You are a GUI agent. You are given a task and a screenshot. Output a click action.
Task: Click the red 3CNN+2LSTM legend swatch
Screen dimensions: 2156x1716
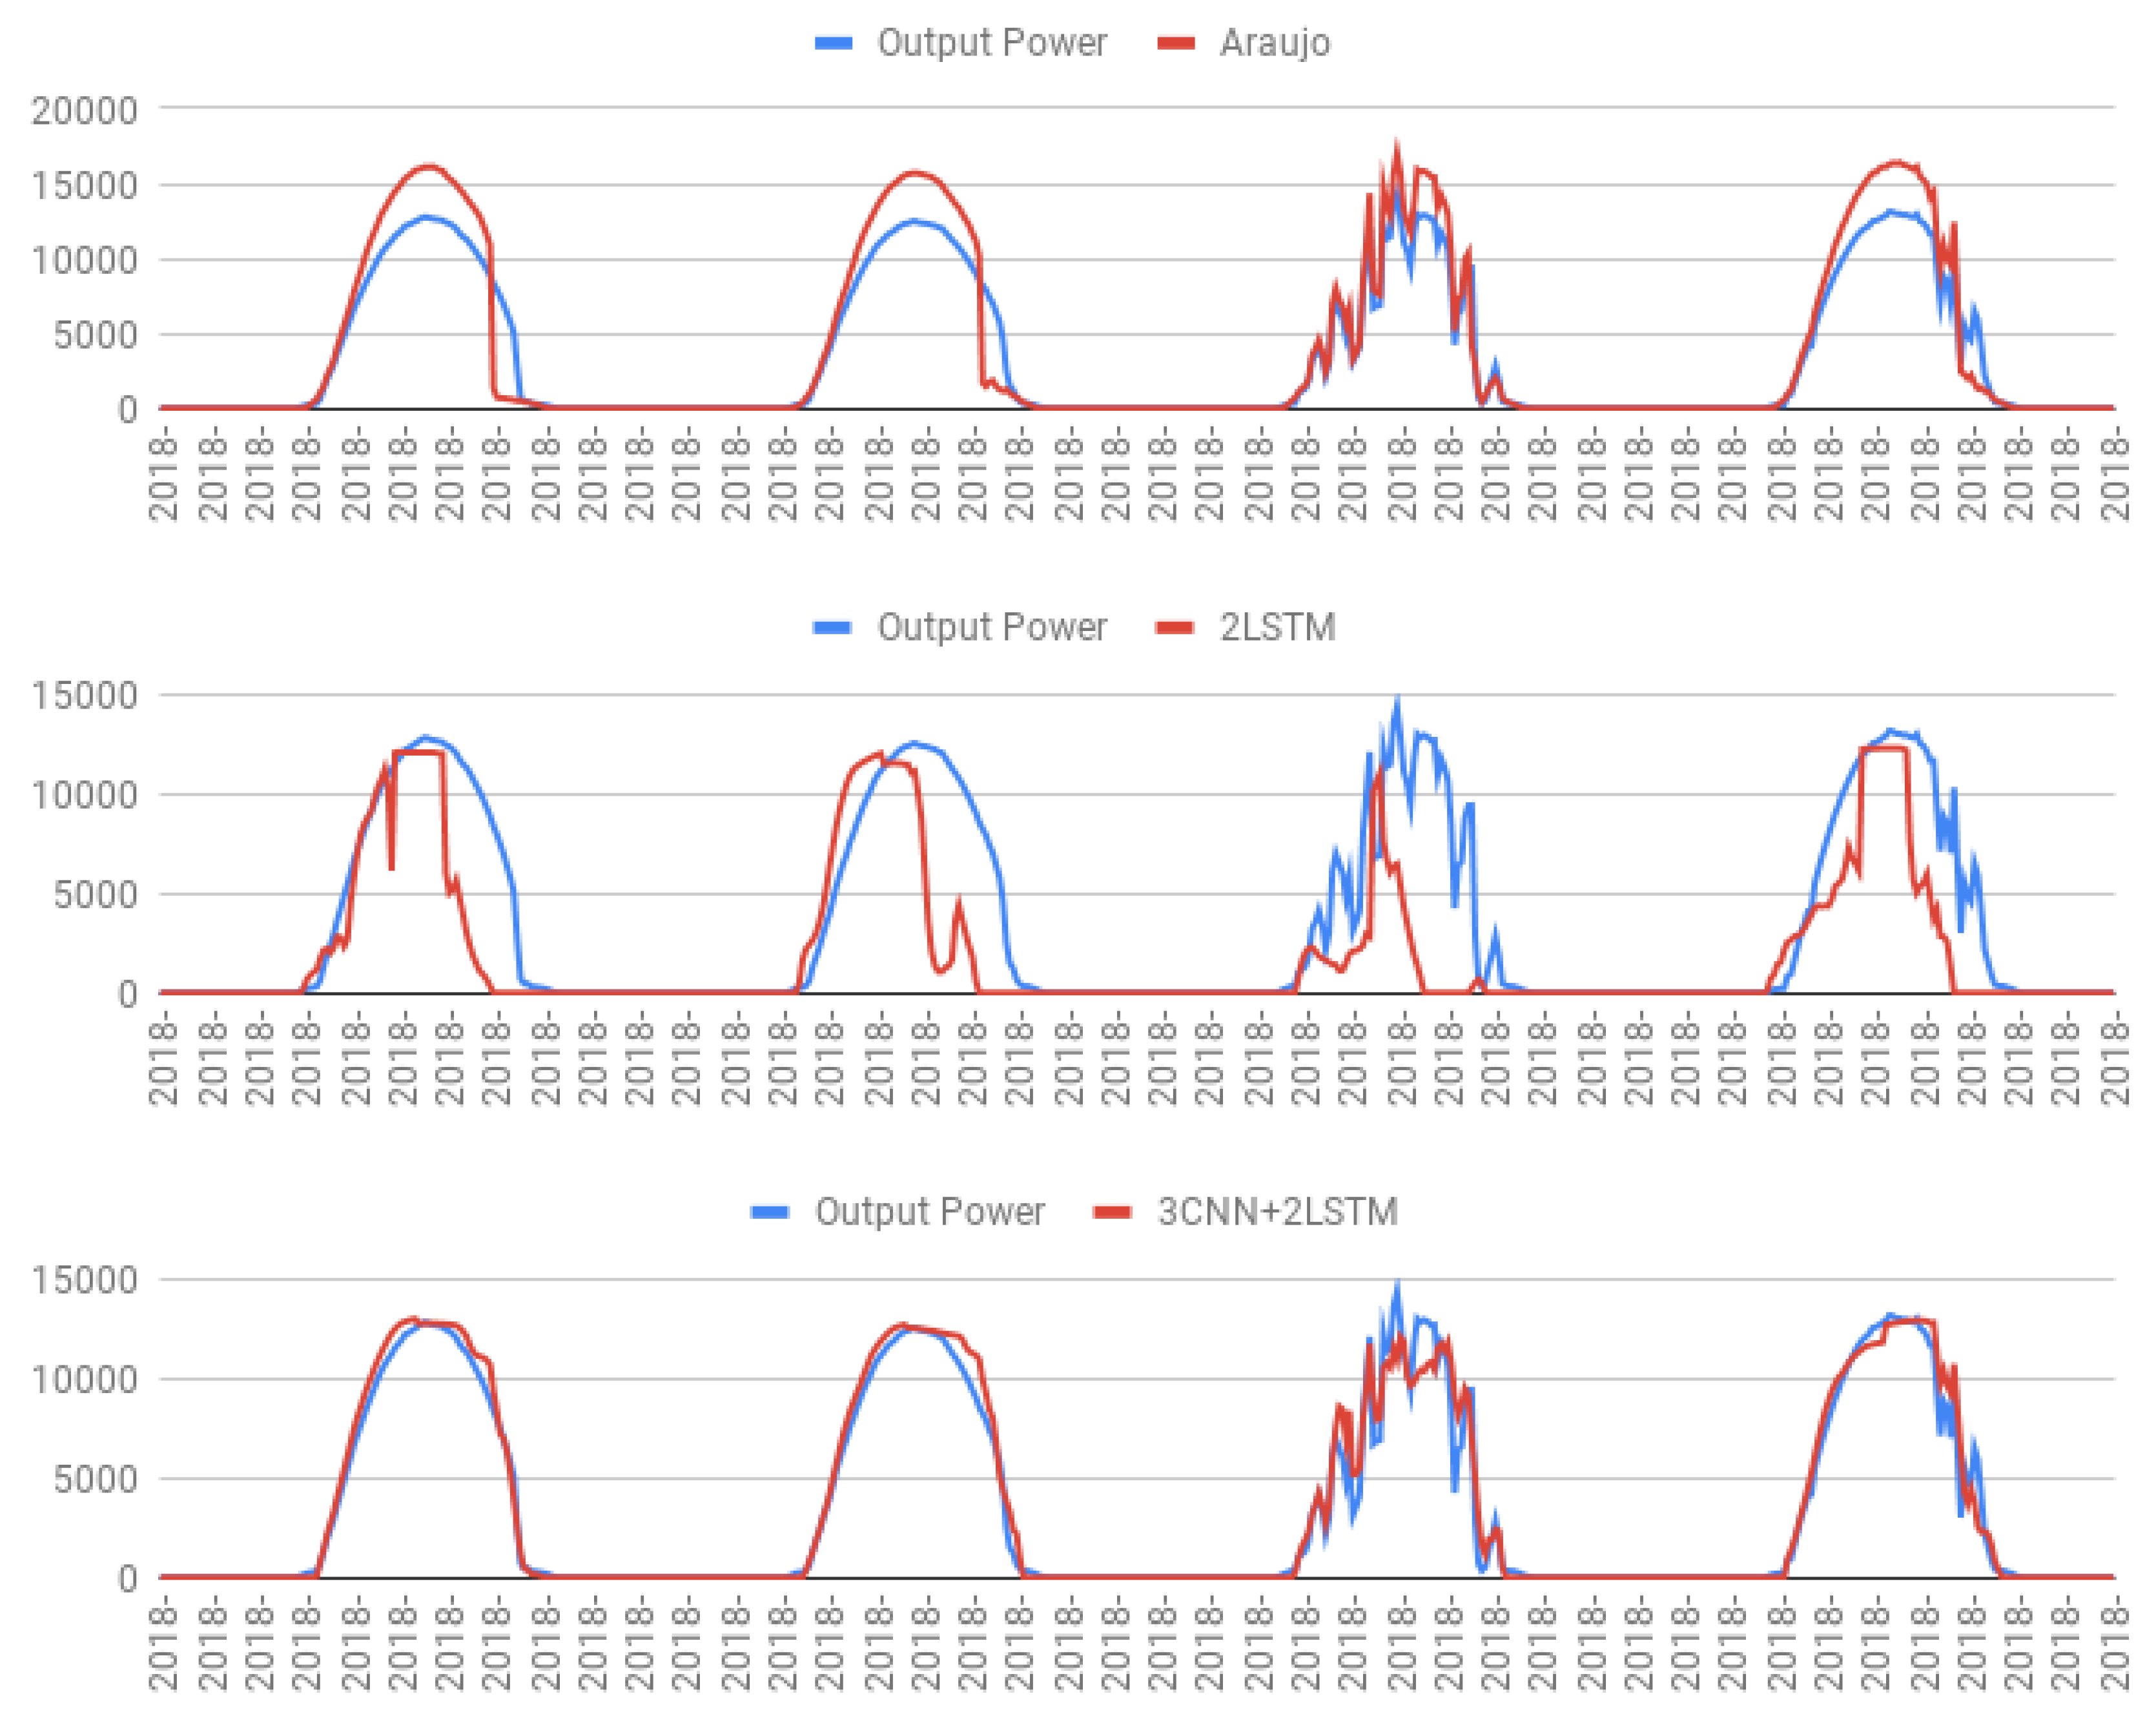[x=1113, y=1211]
